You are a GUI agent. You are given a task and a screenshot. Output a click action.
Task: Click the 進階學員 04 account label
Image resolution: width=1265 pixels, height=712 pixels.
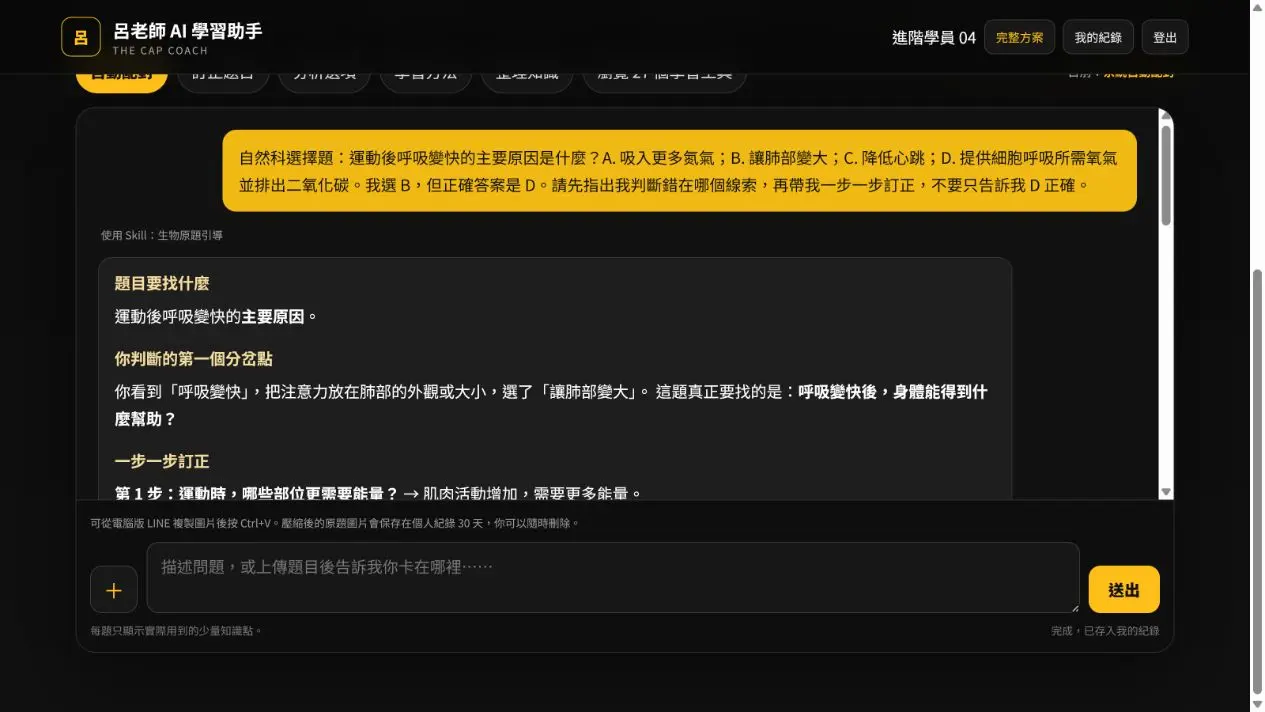coord(934,38)
